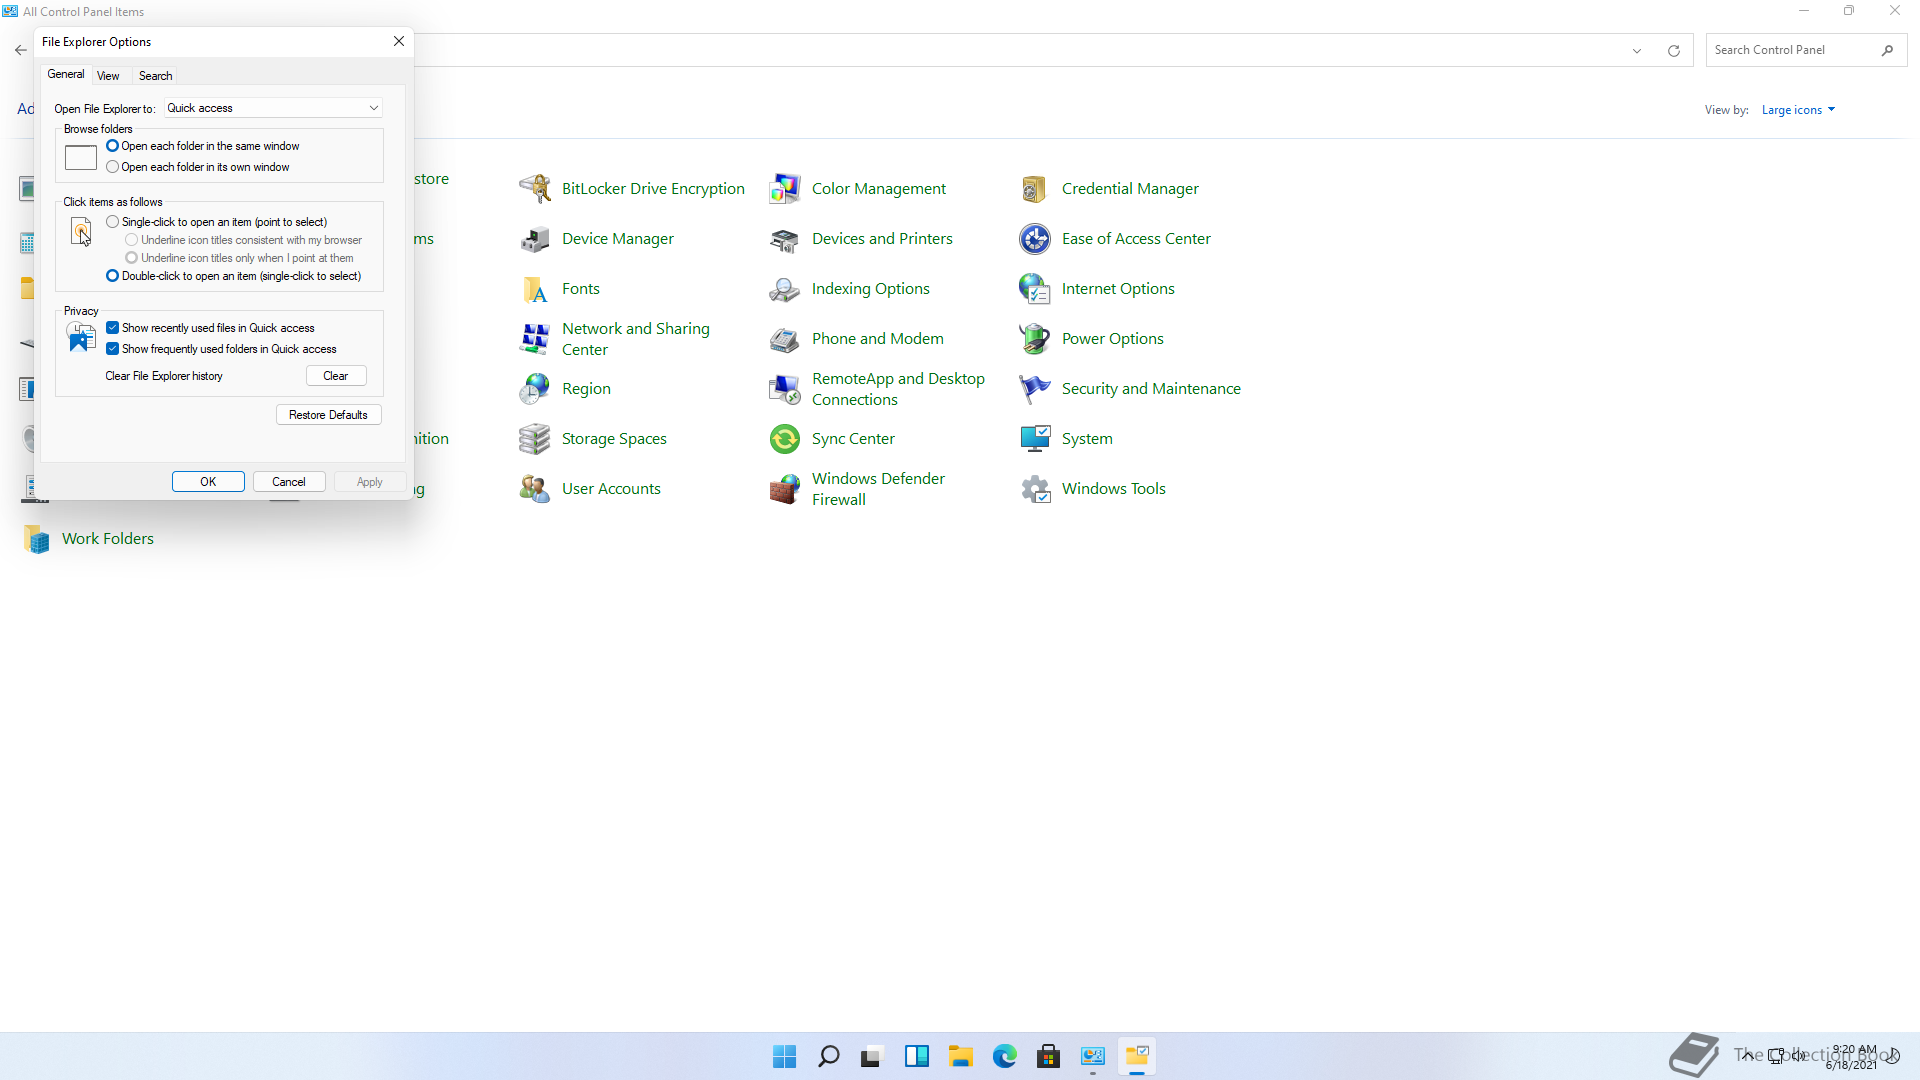Click the Clear history button
The height and width of the screenshot is (1080, 1920).
pos(336,376)
